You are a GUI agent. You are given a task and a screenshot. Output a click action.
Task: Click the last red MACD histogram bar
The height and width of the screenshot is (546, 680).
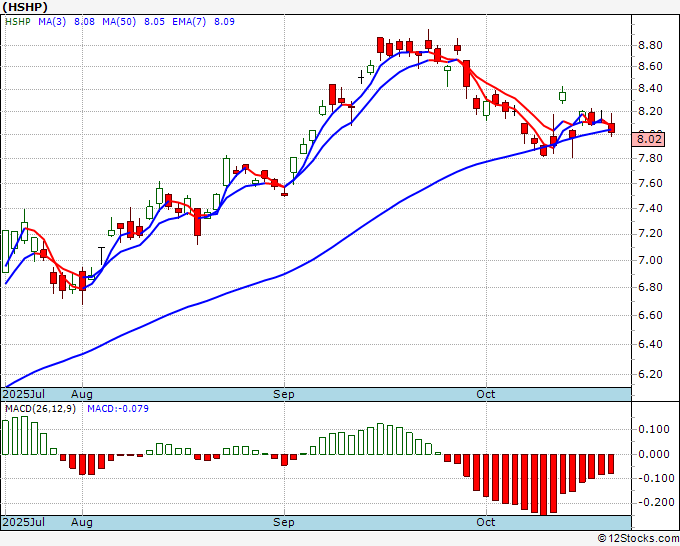point(611,464)
